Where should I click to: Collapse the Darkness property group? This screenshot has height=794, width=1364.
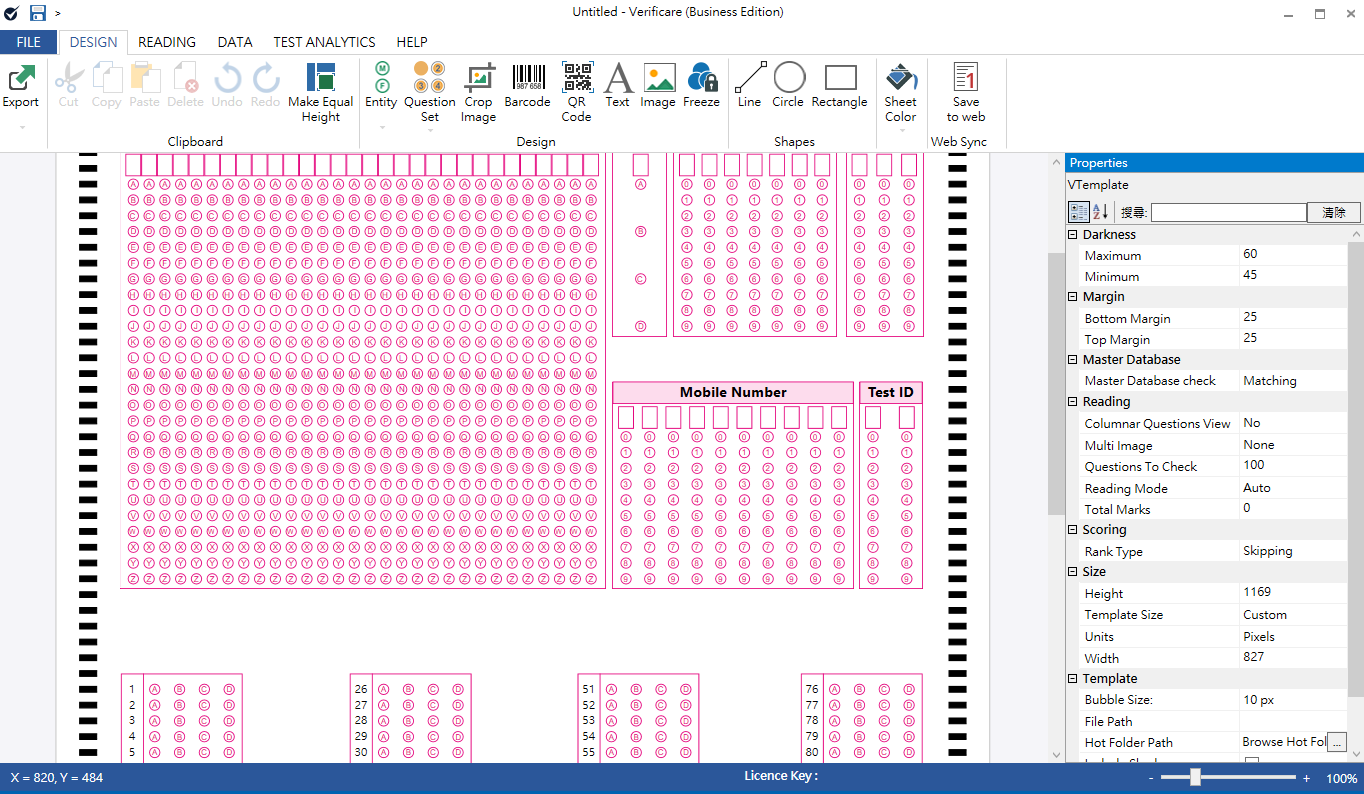point(1073,235)
